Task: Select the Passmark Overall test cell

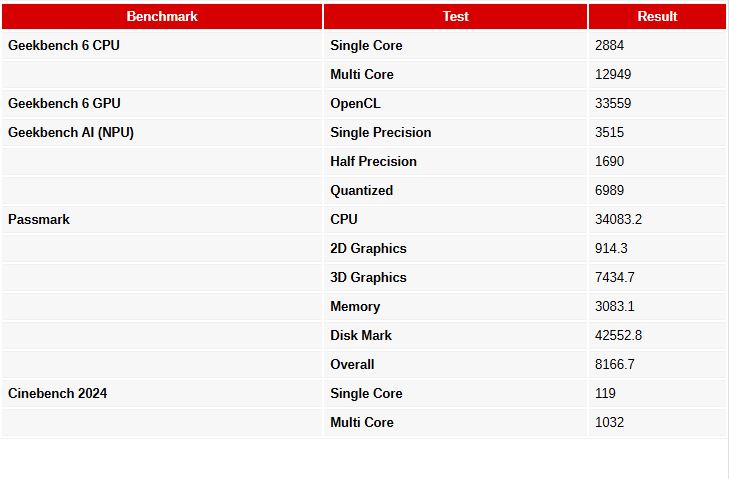Action: click(x=352, y=364)
